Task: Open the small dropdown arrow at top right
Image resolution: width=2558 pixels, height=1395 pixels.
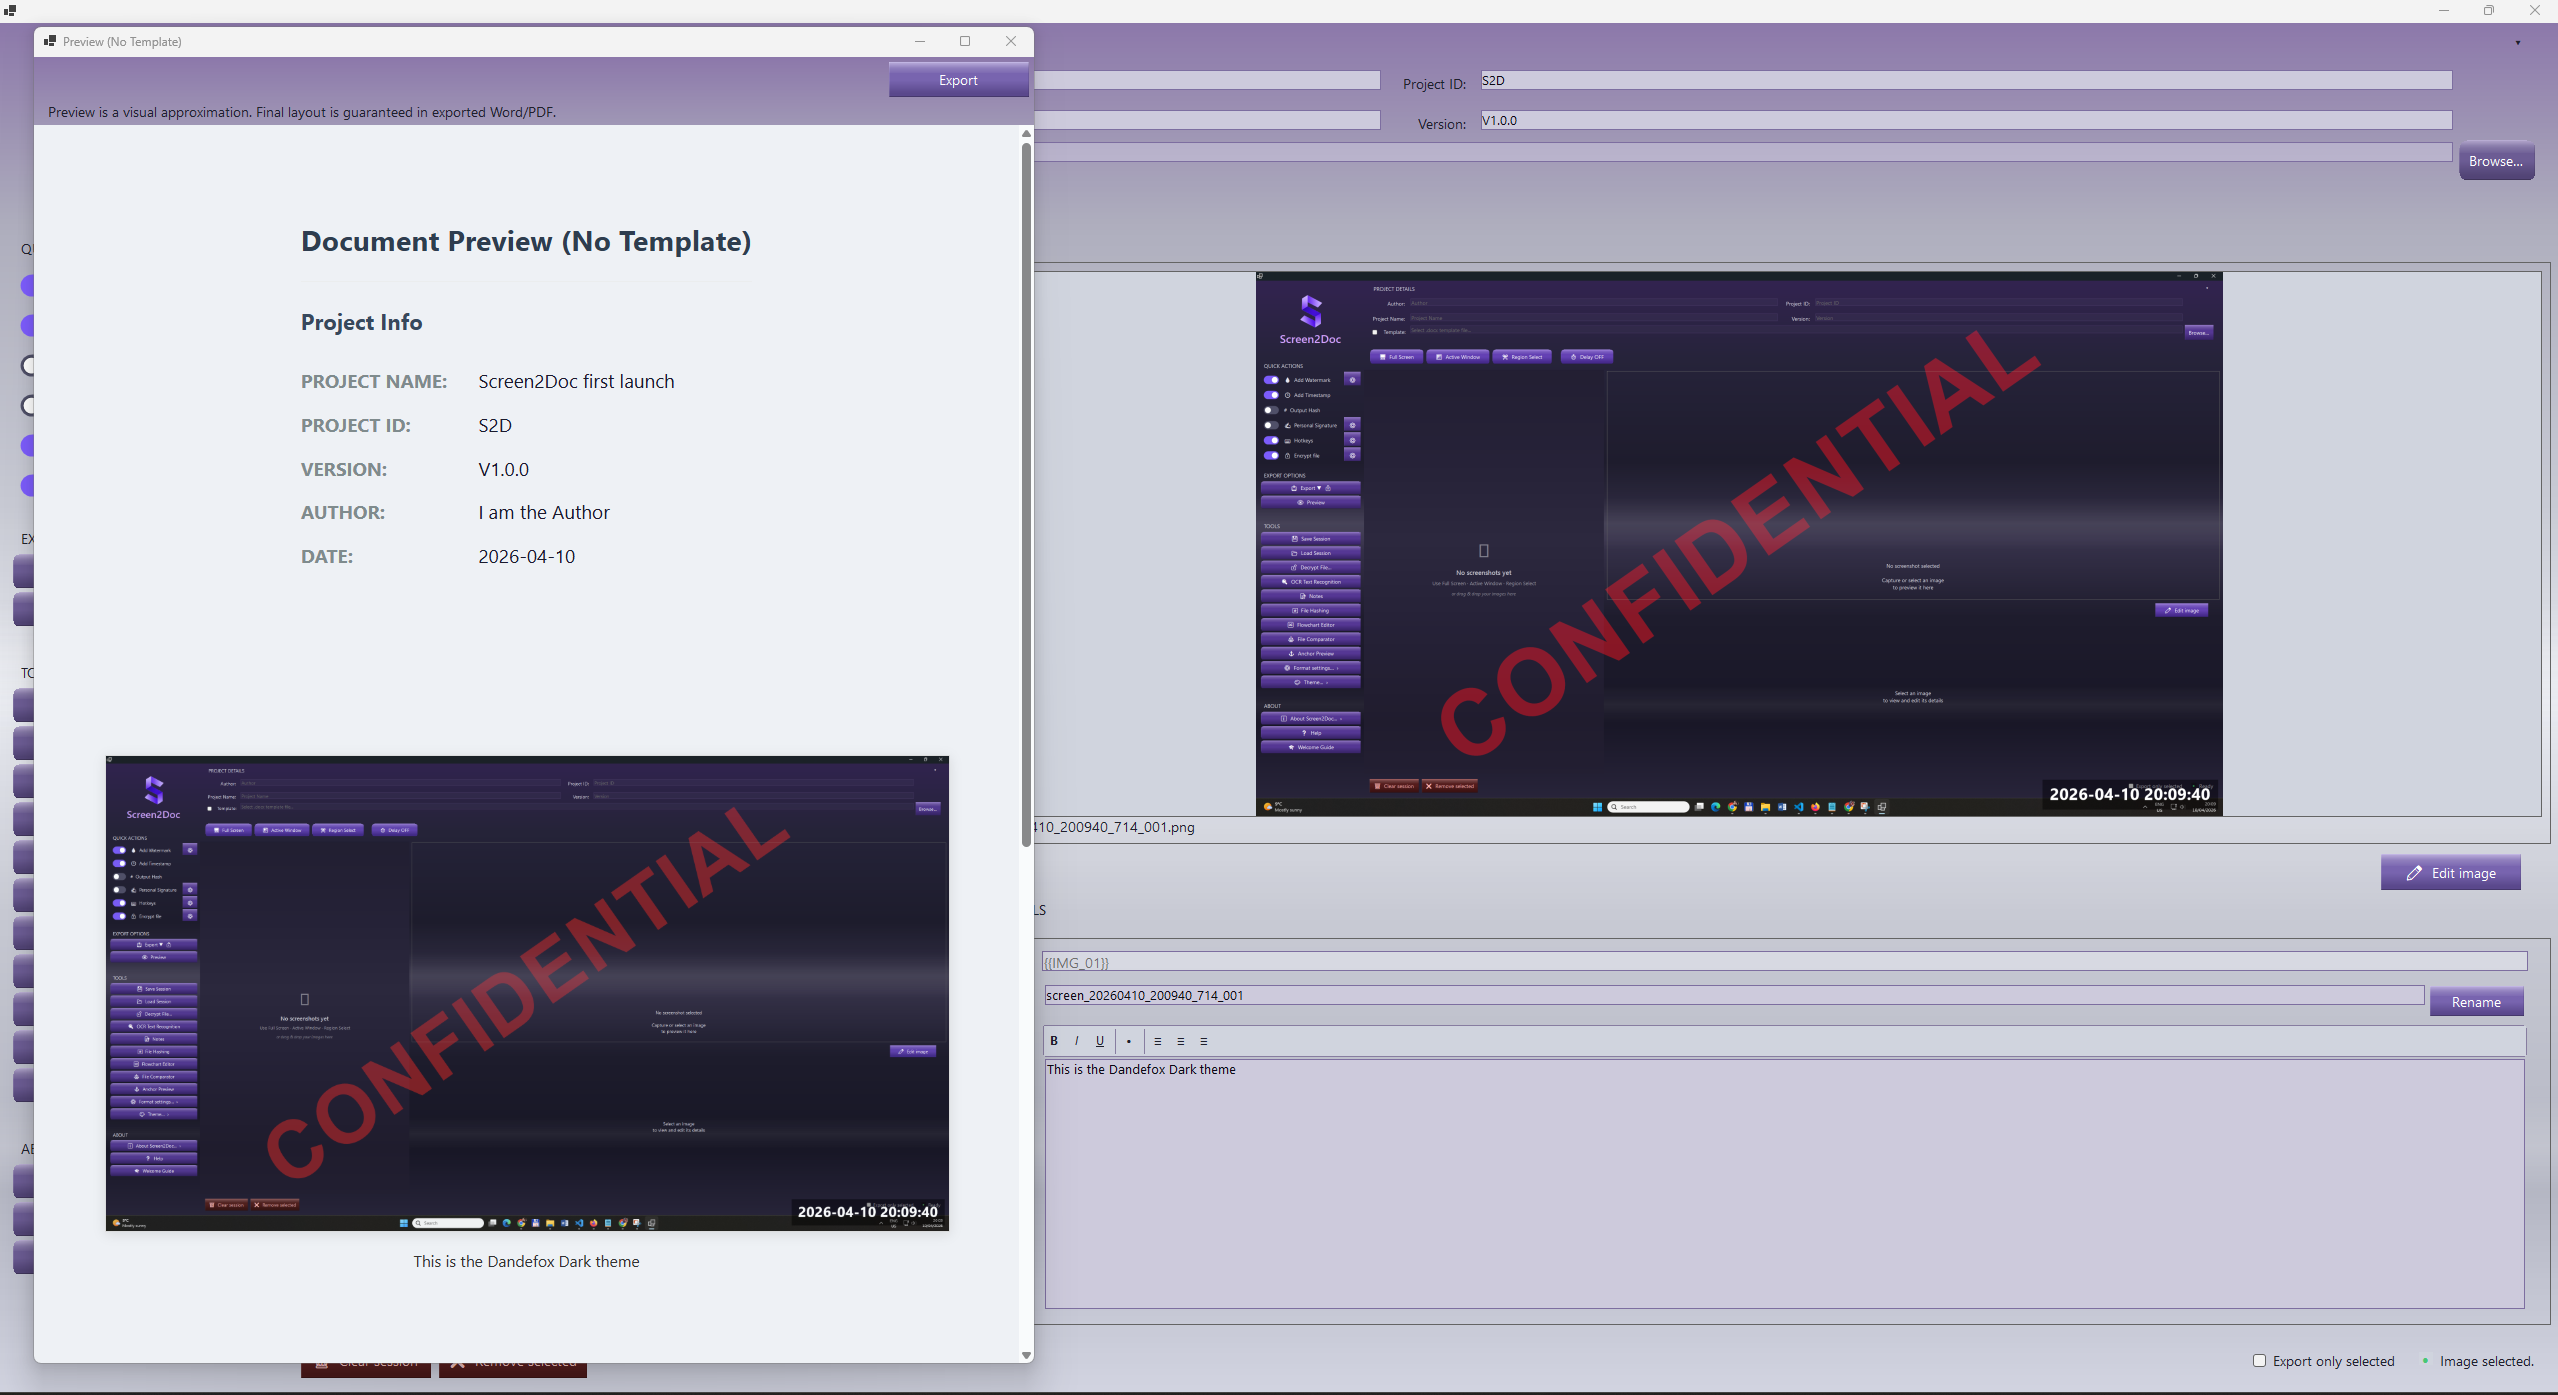Action: tap(2517, 43)
